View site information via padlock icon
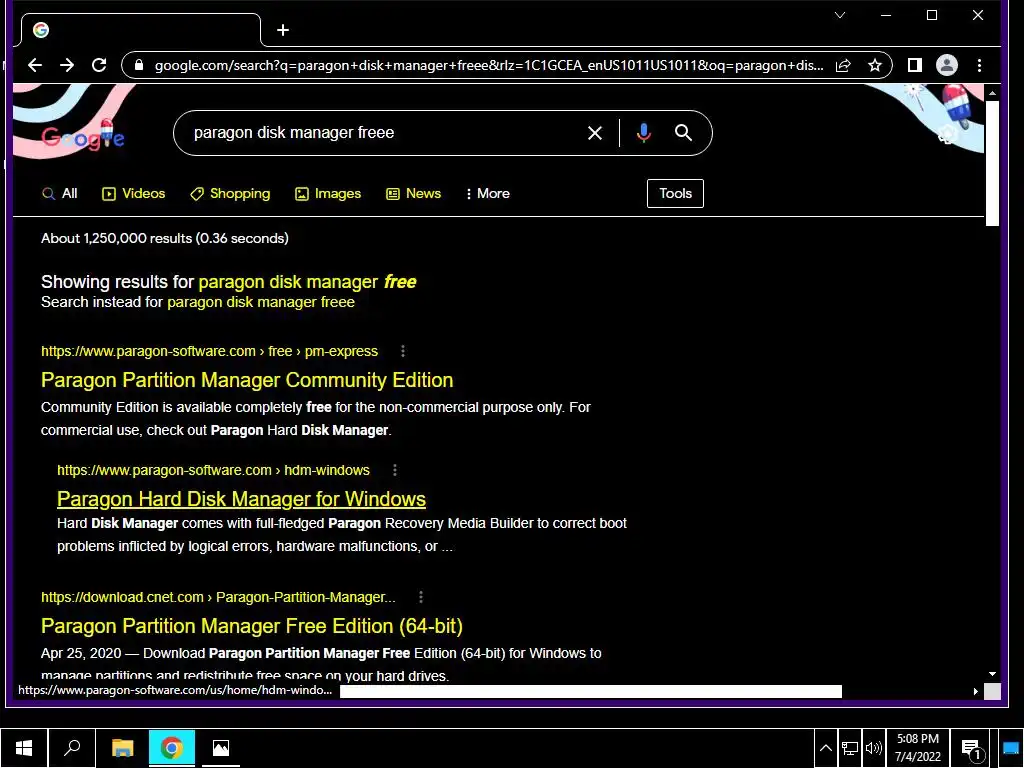This screenshot has height=768, width=1024. pos(138,65)
